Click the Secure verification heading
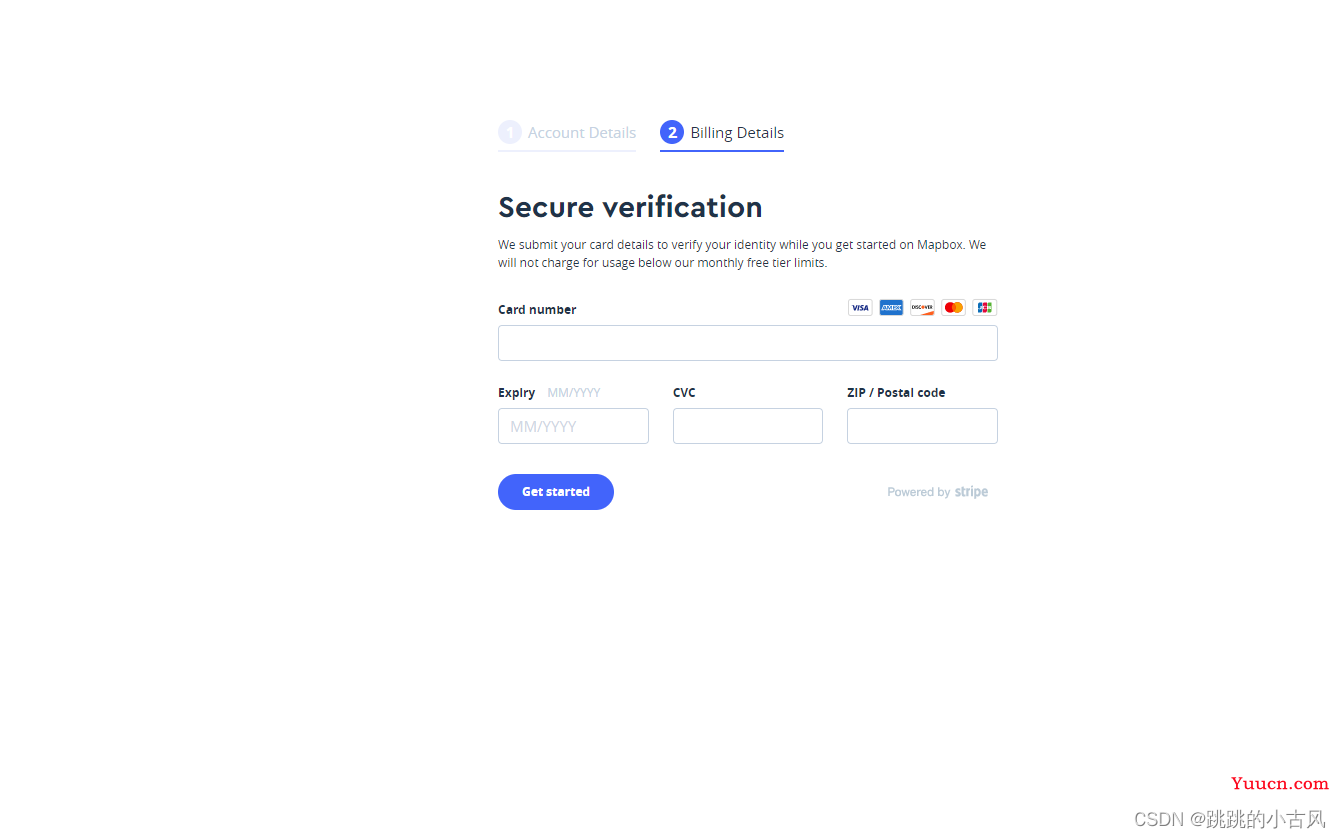This screenshot has height=838, width=1341. coord(630,207)
